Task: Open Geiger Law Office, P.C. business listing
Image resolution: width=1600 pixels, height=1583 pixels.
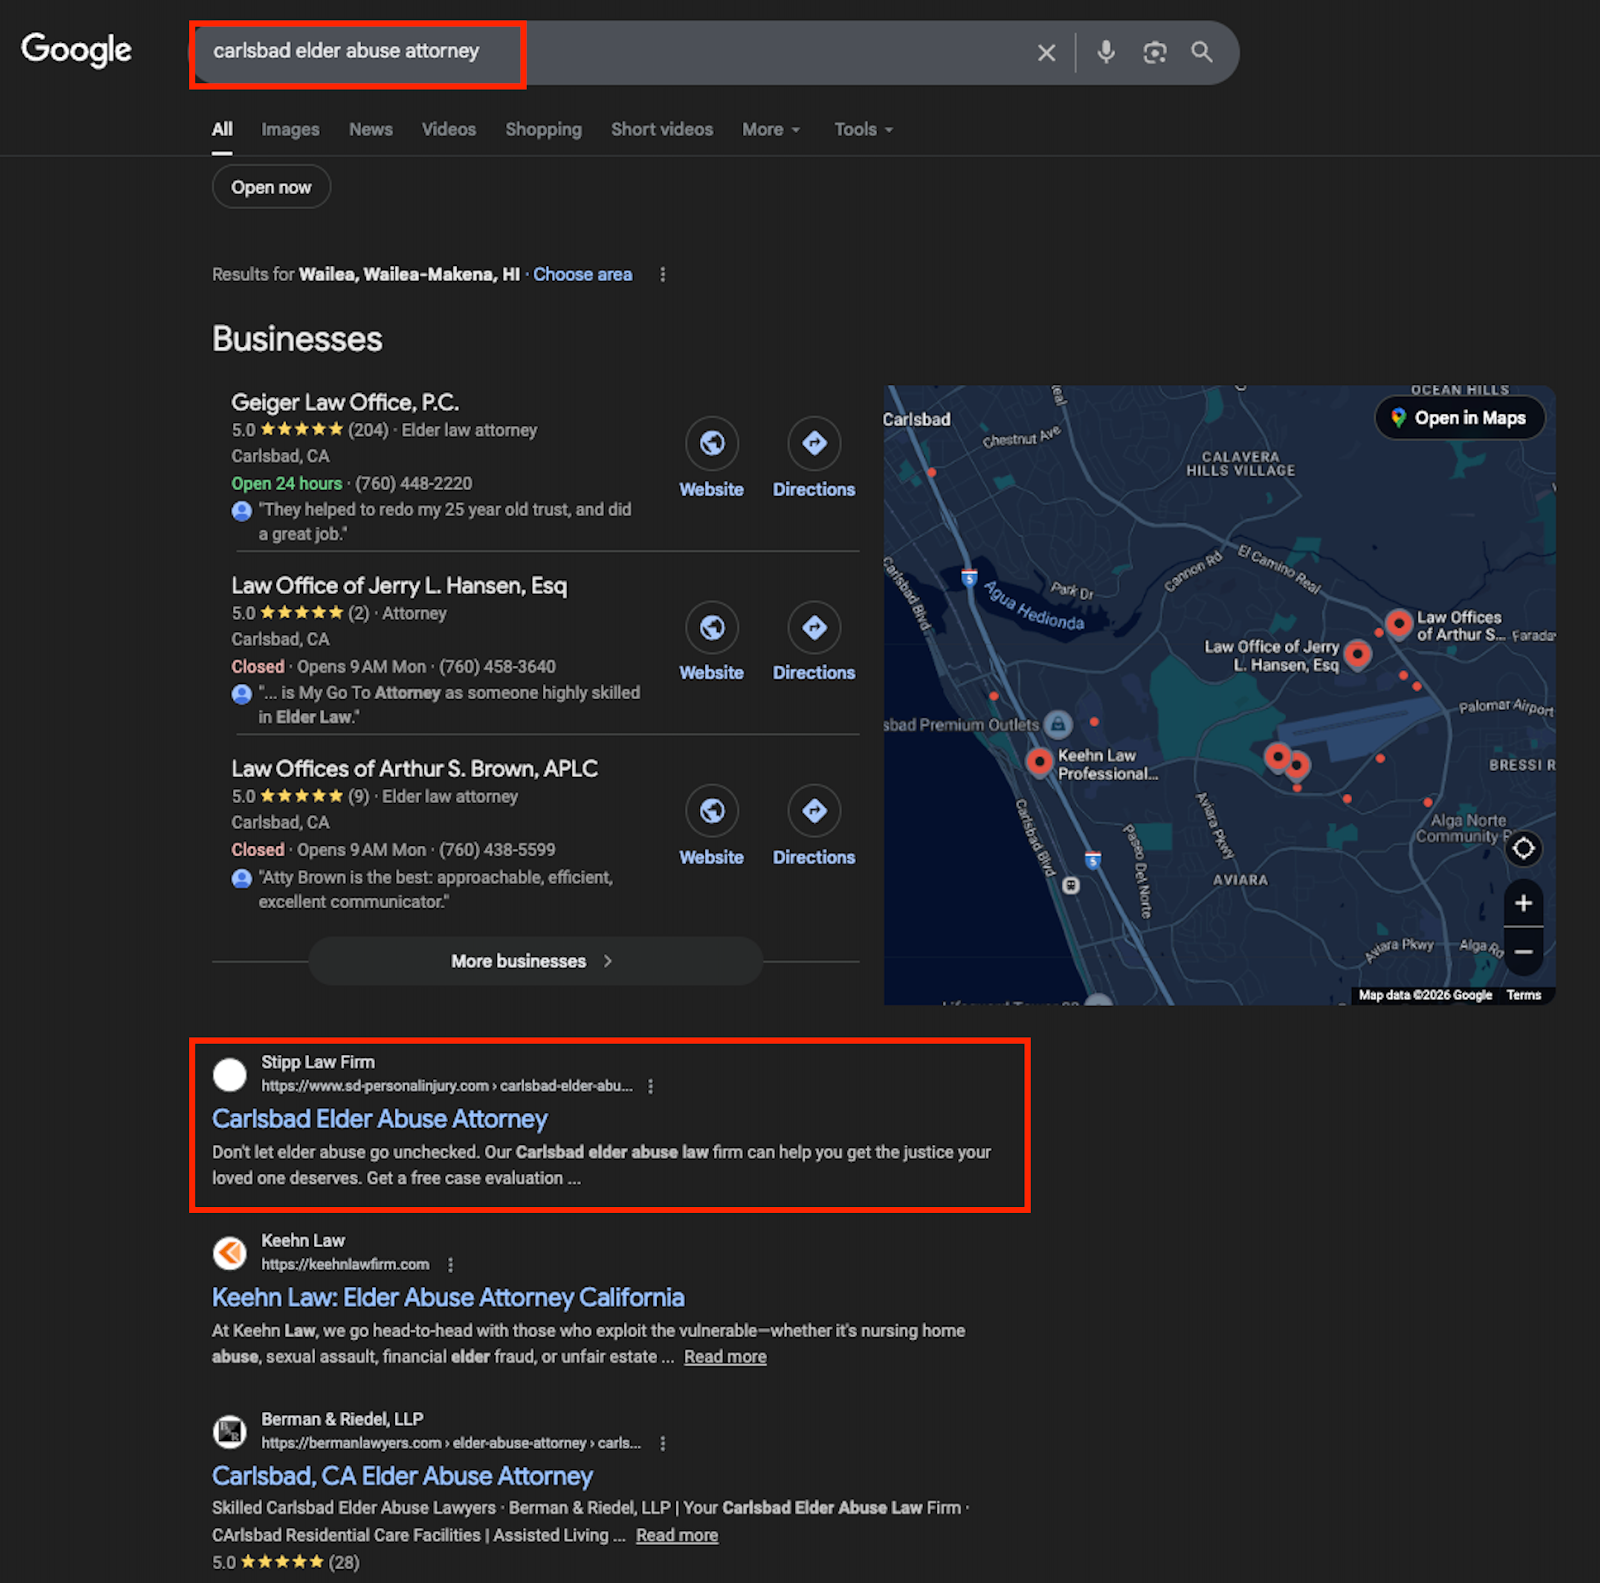Action: point(345,402)
